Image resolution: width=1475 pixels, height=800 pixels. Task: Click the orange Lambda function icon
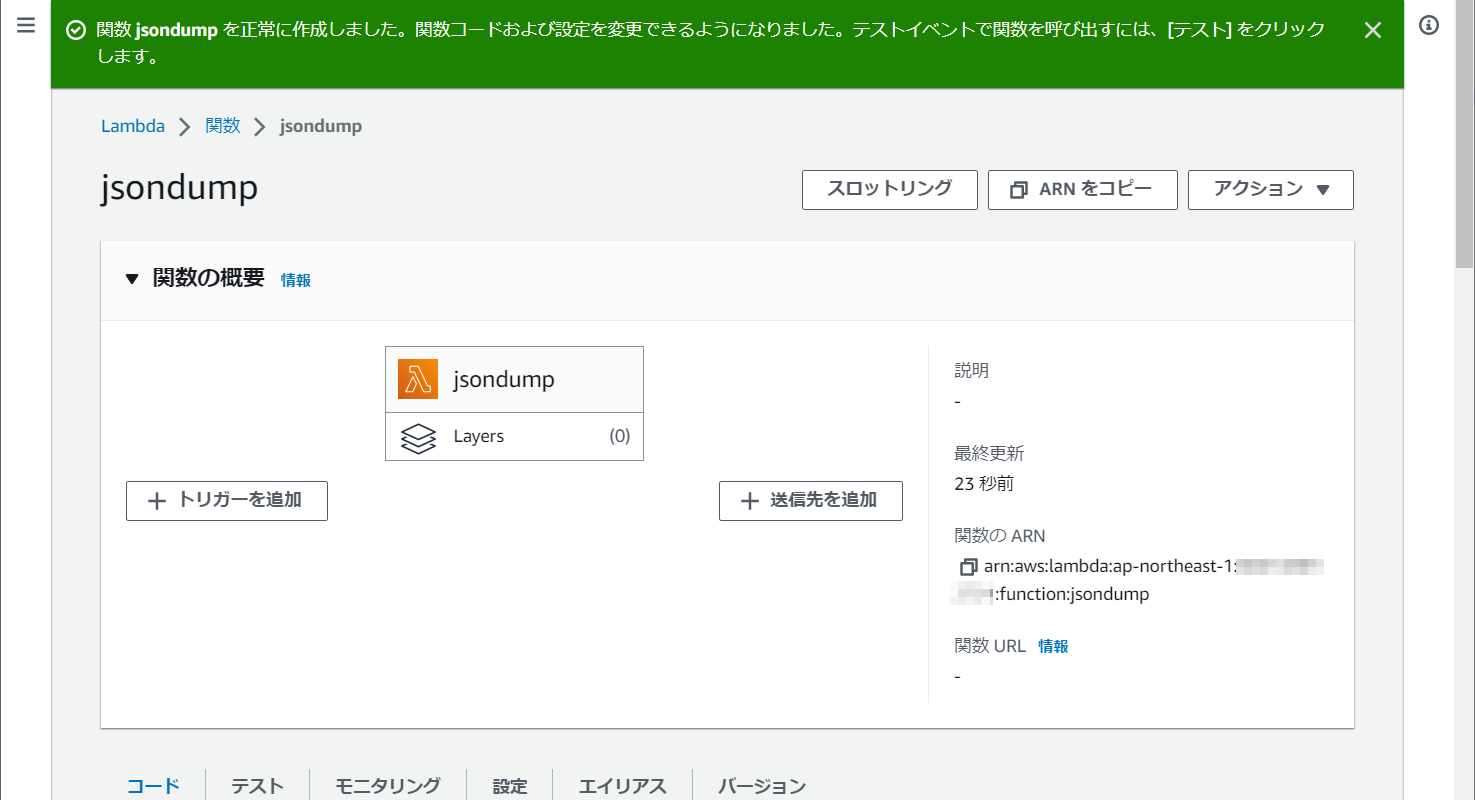418,380
